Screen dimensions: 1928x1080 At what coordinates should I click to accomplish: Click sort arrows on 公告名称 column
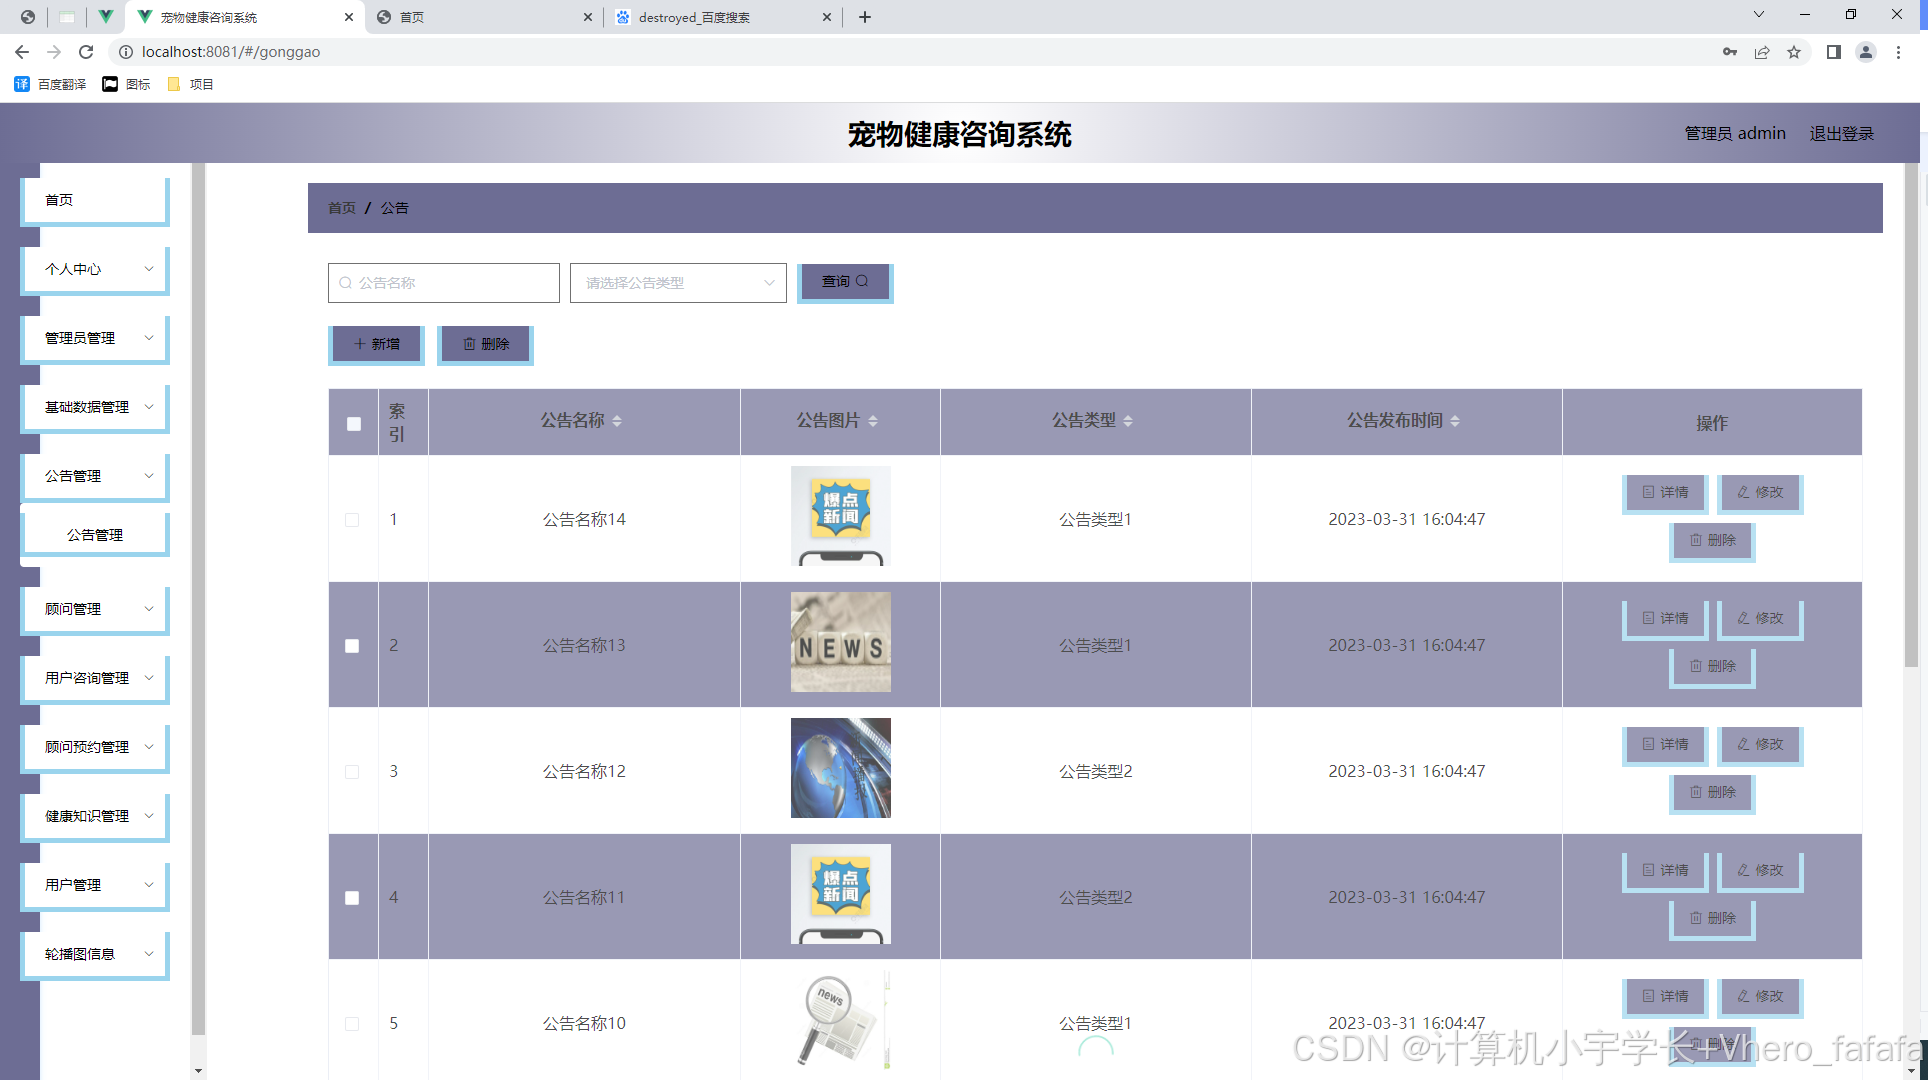pyautogui.click(x=617, y=421)
